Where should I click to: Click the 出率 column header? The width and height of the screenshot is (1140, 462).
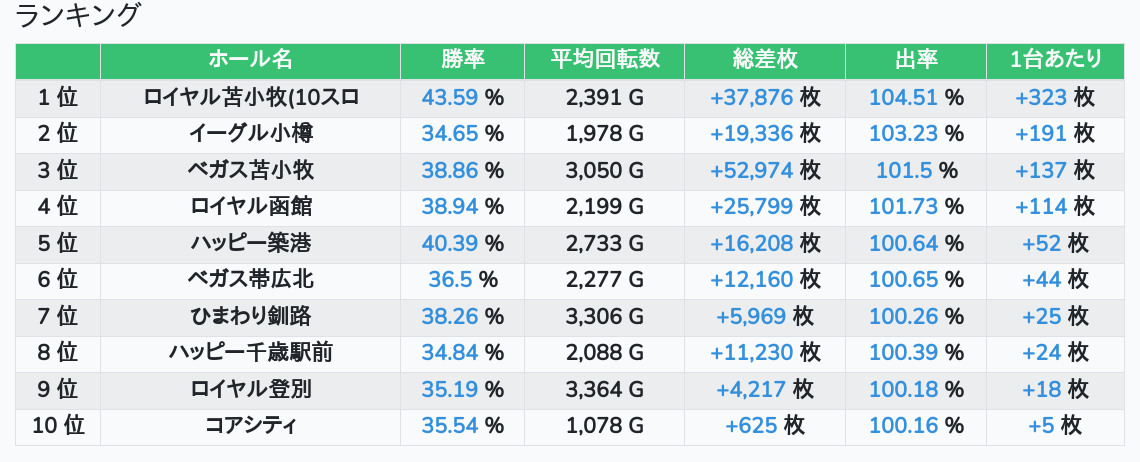point(915,60)
